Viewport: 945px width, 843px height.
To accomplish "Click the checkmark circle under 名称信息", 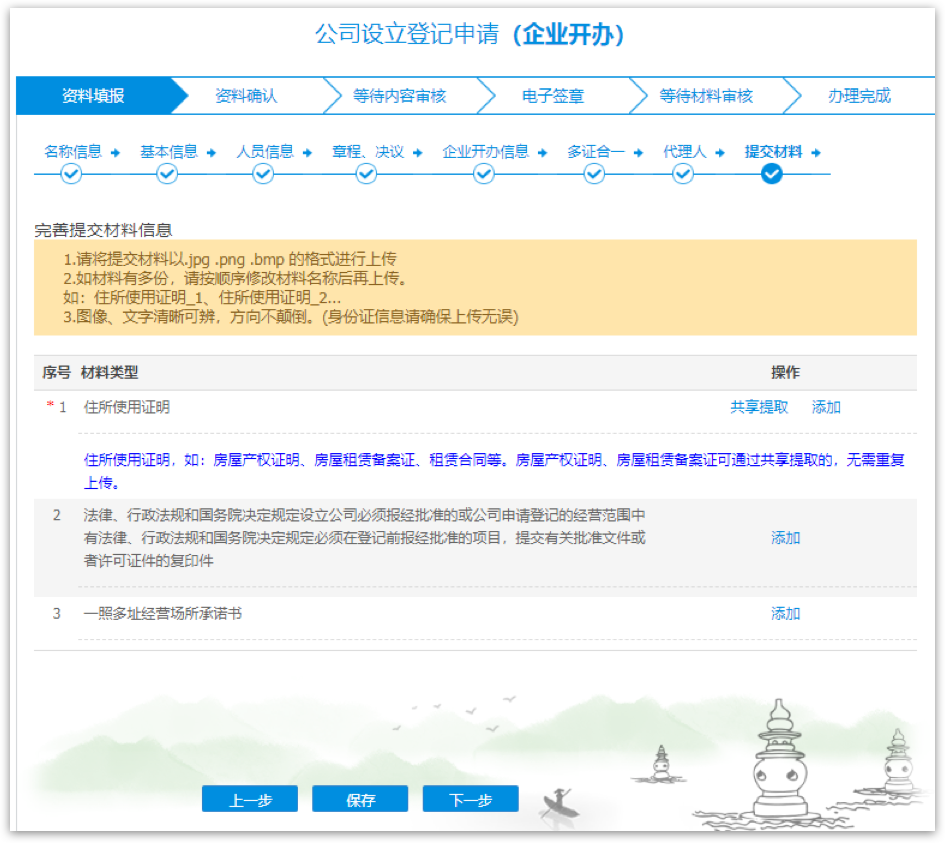I will (x=71, y=174).
